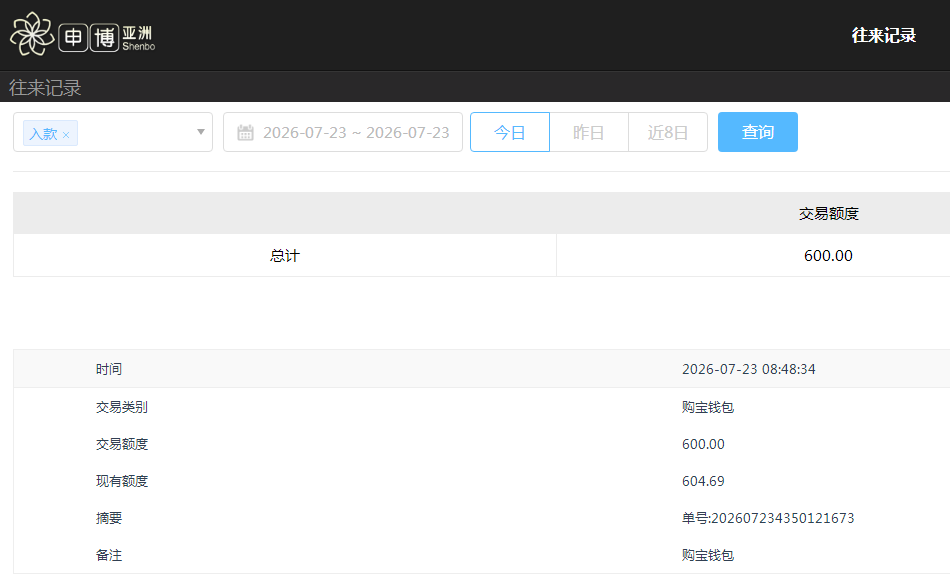This screenshot has height=578, width=950.
Task: Open the transaction type dropdown arrow
Action: pos(201,132)
